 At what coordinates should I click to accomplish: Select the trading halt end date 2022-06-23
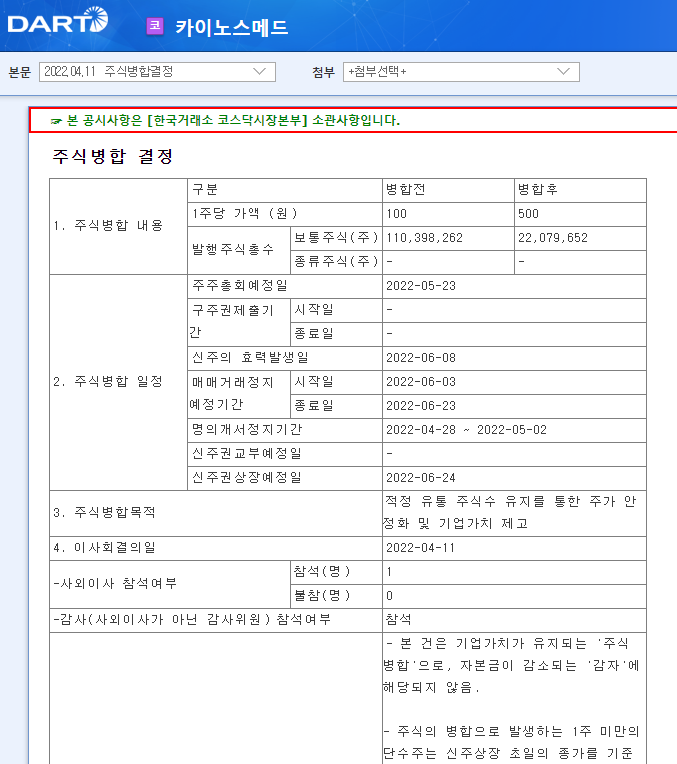(x=421, y=406)
